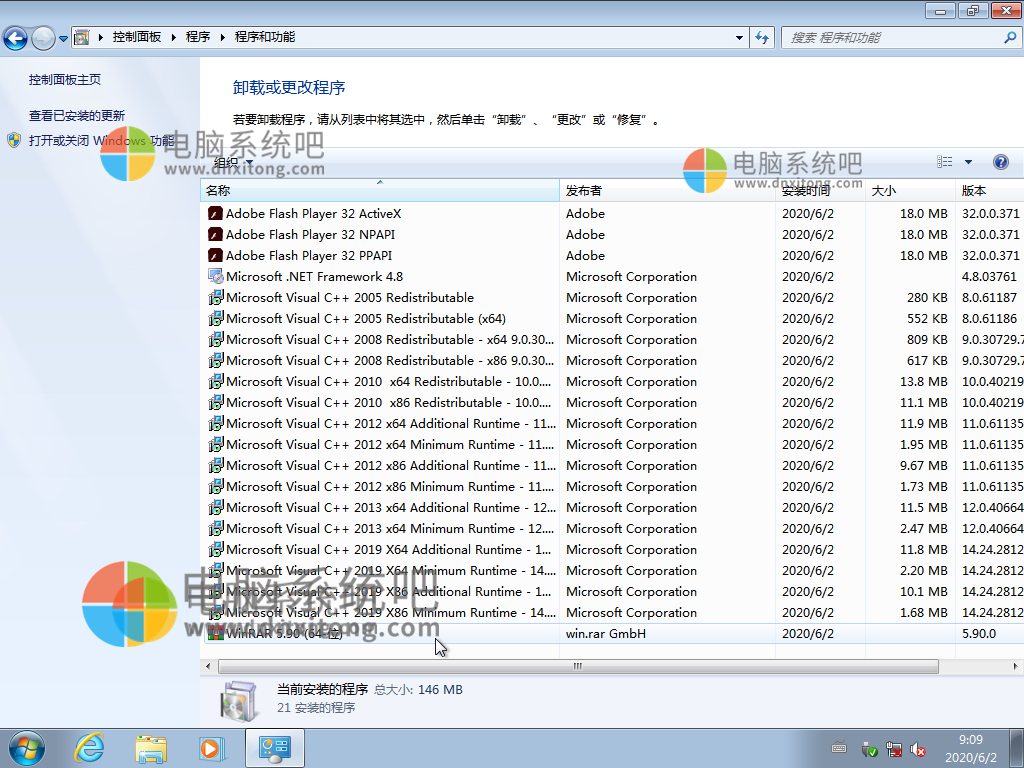Navigate to 程序 in the breadcrumb
The width and height of the screenshot is (1024, 768).
point(197,36)
